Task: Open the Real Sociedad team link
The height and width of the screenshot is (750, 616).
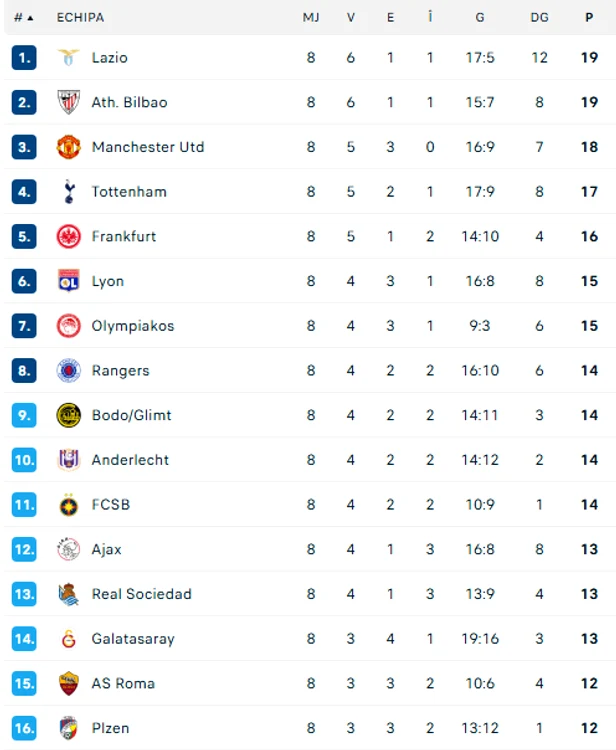Action: [142, 594]
